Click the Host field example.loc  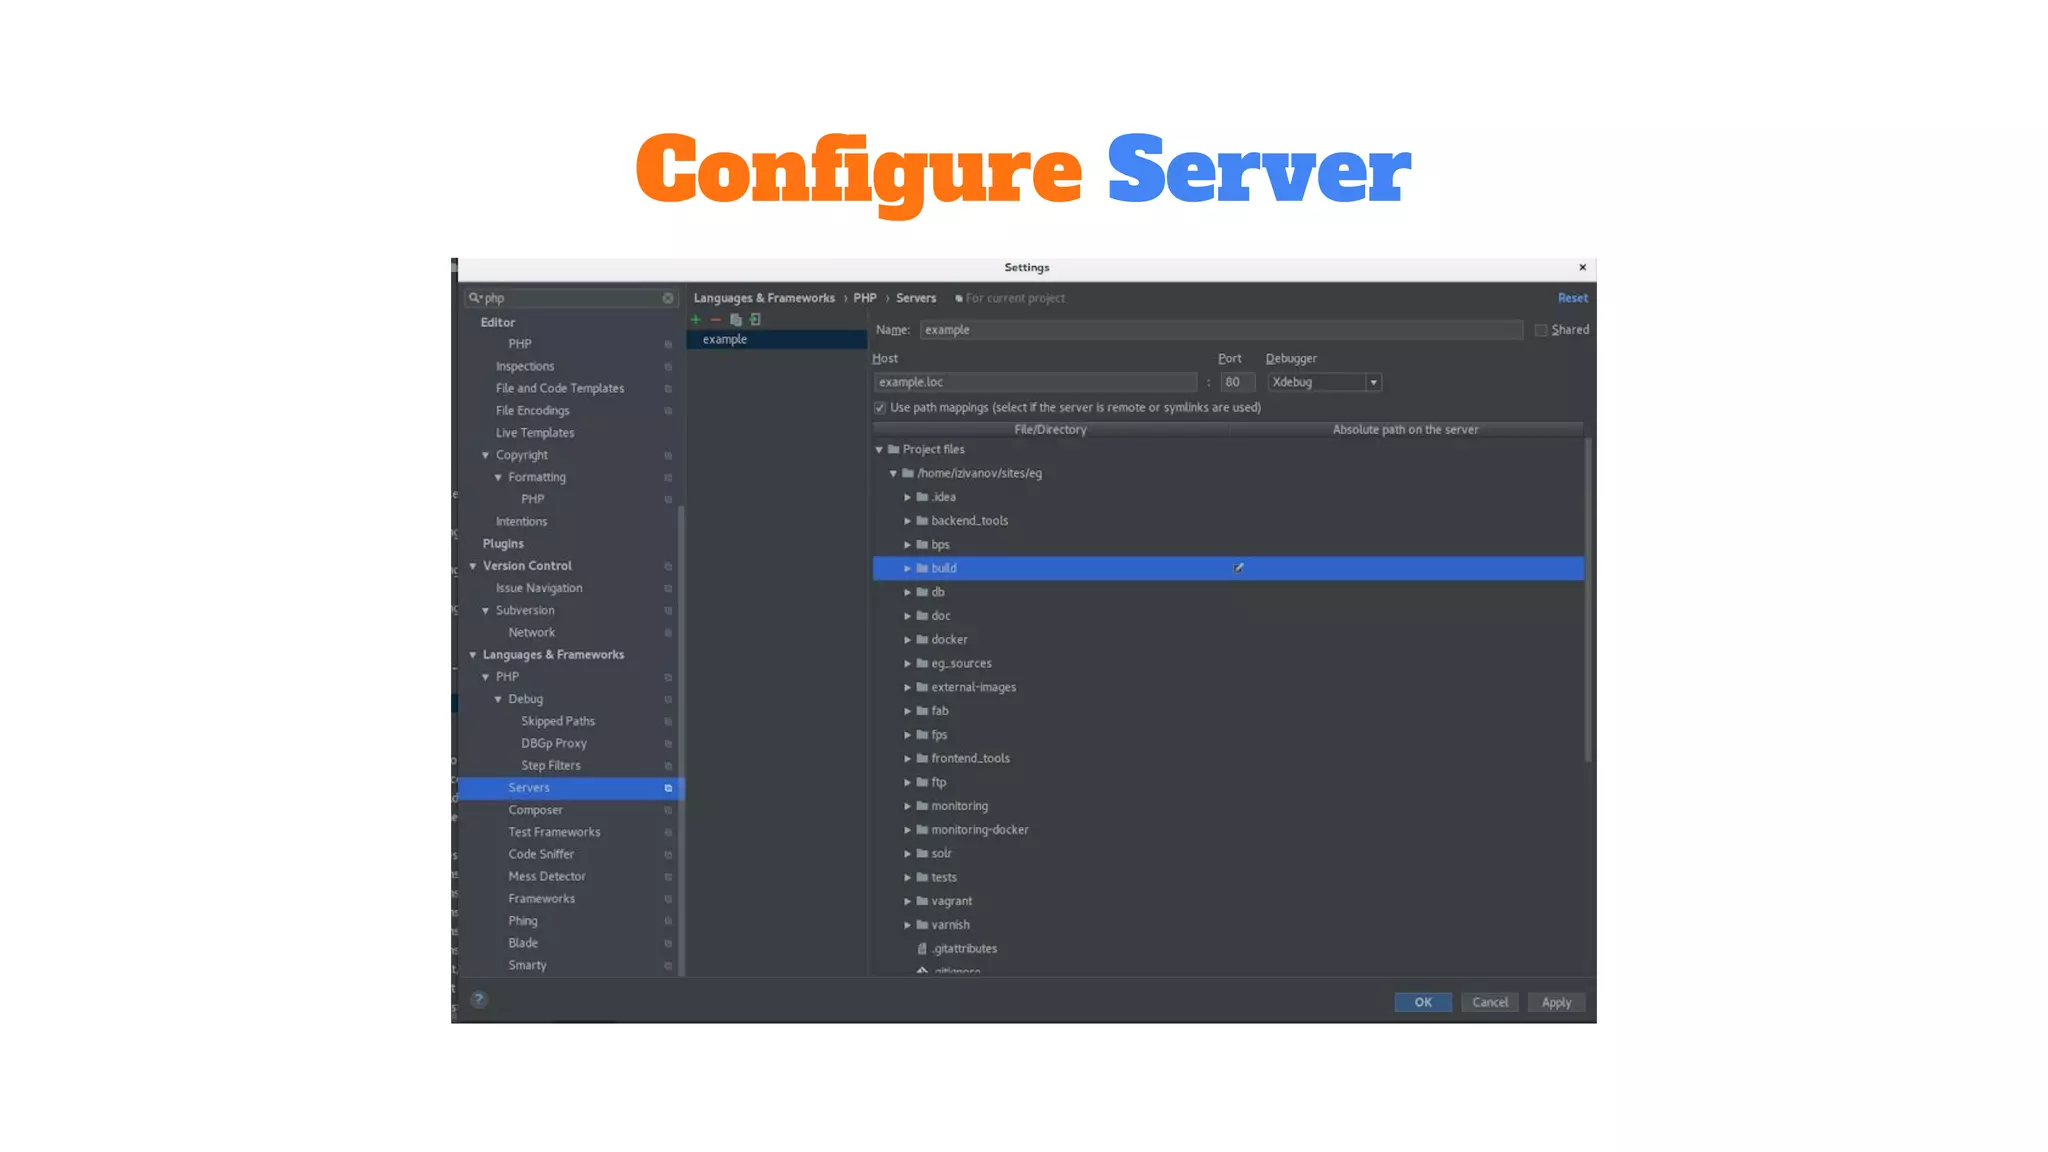tap(1035, 382)
